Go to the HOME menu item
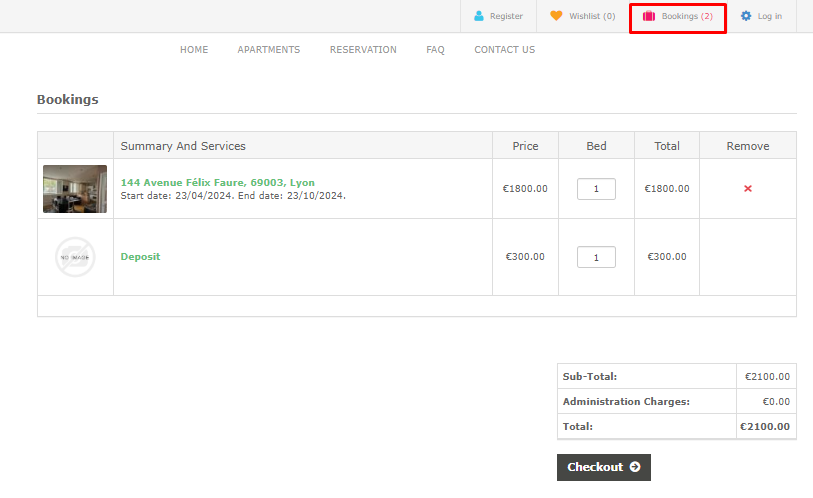This screenshot has height=498, width=813. 194,50
